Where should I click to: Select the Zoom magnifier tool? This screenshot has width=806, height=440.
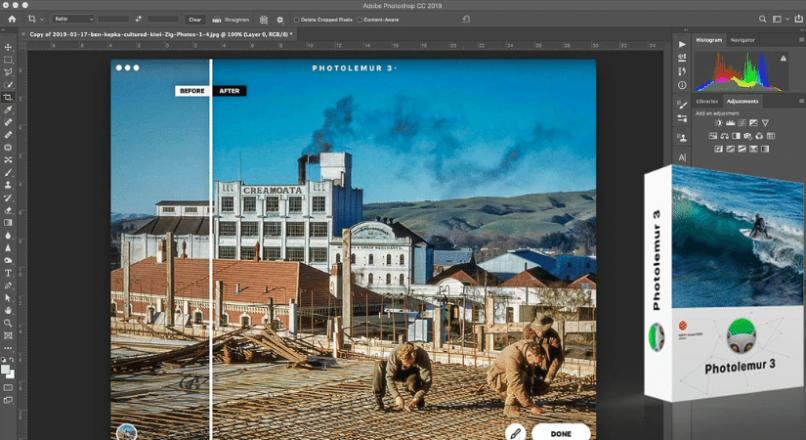pos(8,323)
